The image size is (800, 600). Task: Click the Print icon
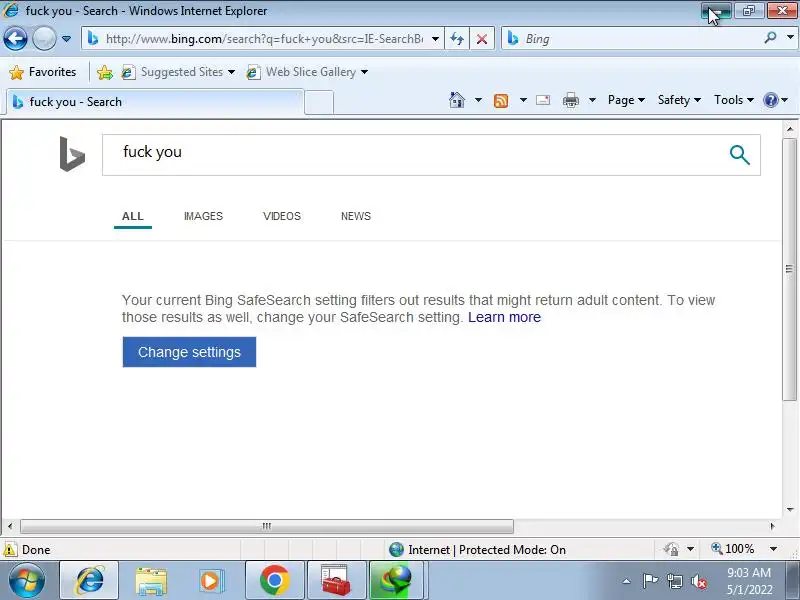pyautogui.click(x=570, y=100)
